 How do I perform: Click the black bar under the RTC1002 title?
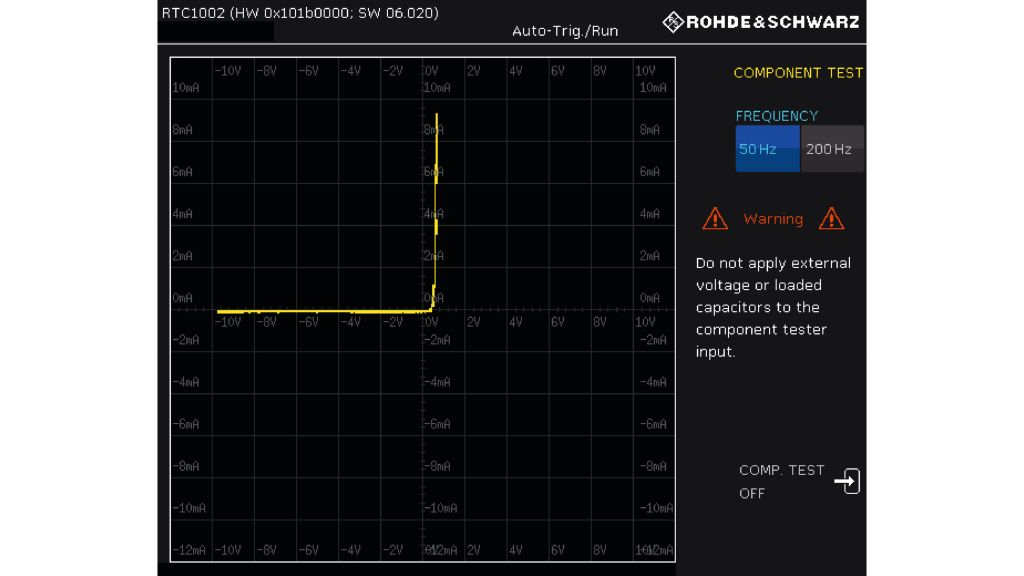(x=215, y=33)
